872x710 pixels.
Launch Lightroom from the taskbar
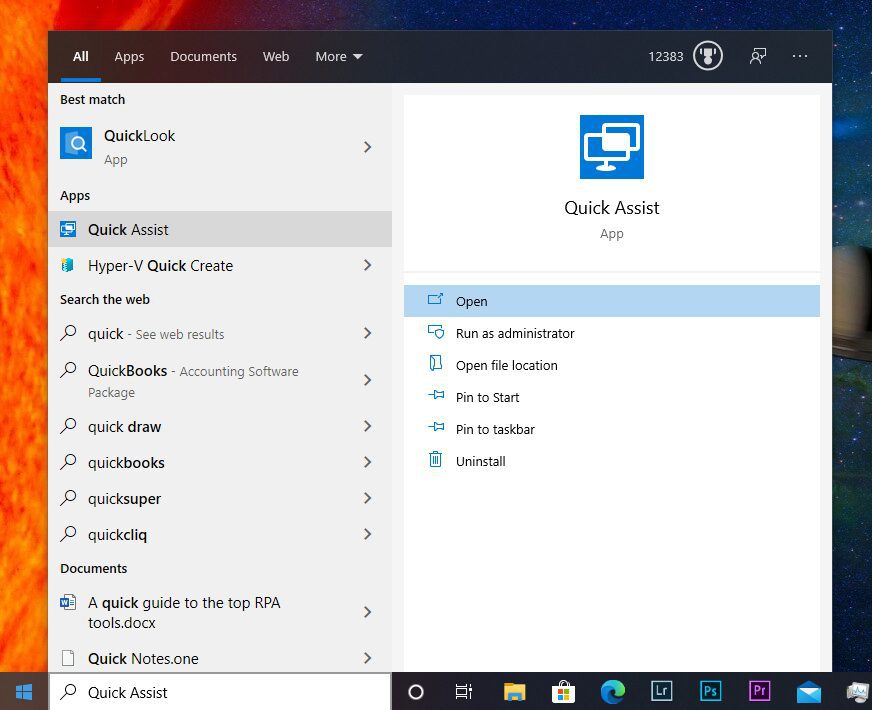pyautogui.click(x=661, y=691)
